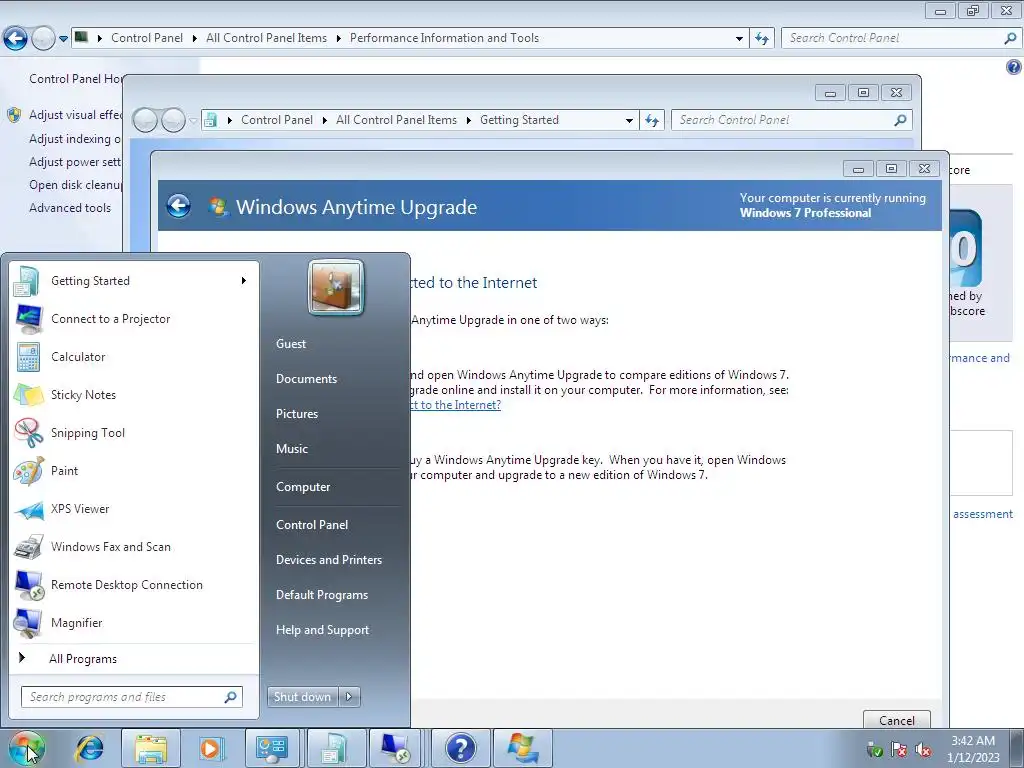Click Getting Started breadcrumb in address bar

519,120
